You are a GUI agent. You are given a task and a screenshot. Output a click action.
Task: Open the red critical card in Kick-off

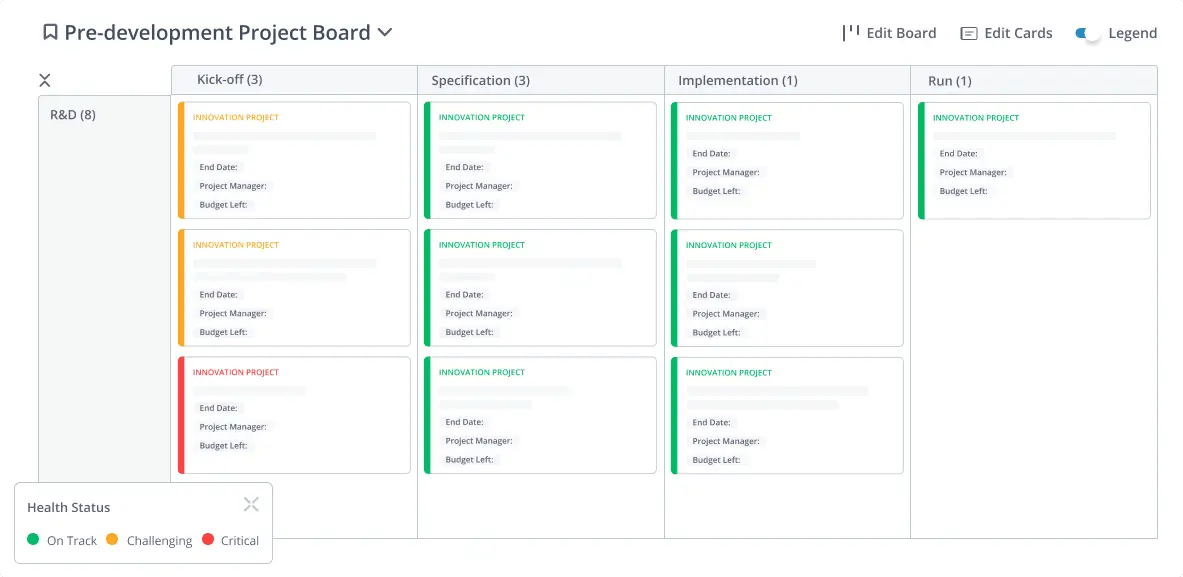point(295,414)
